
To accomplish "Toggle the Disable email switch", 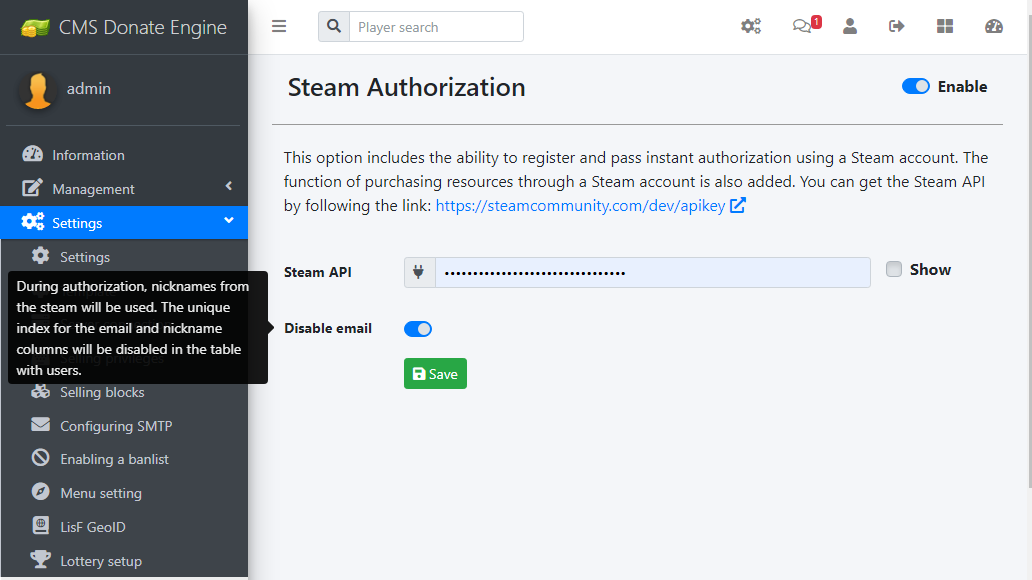I will [x=418, y=329].
